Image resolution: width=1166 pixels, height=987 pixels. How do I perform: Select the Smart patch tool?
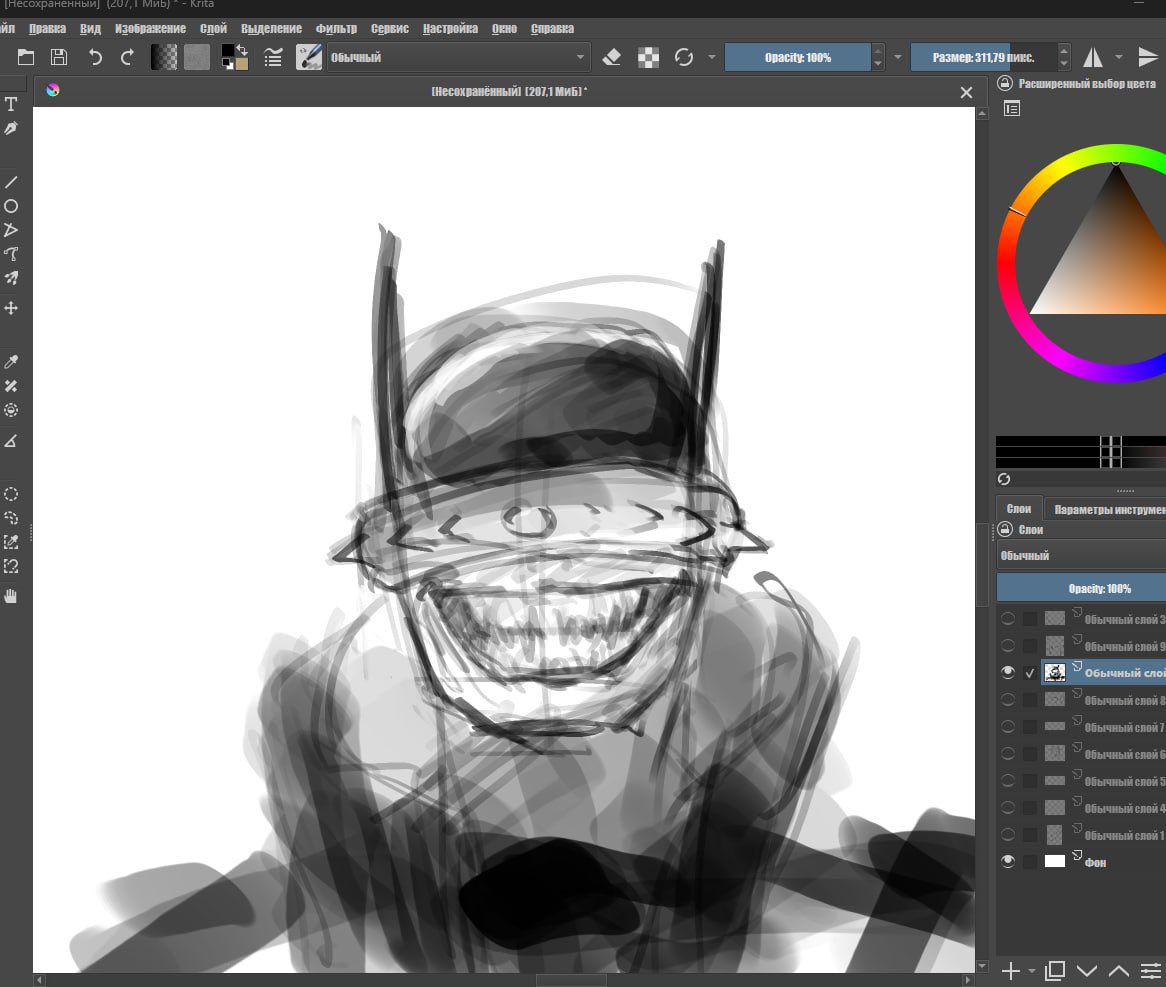pyautogui.click(x=11, y=386)
